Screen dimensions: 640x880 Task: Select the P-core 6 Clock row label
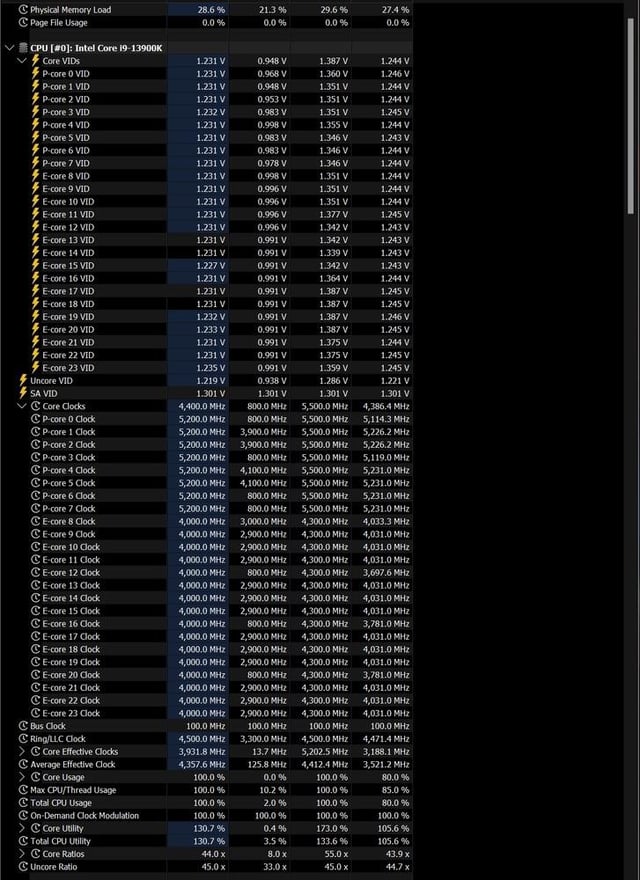(x=69, y=496)
